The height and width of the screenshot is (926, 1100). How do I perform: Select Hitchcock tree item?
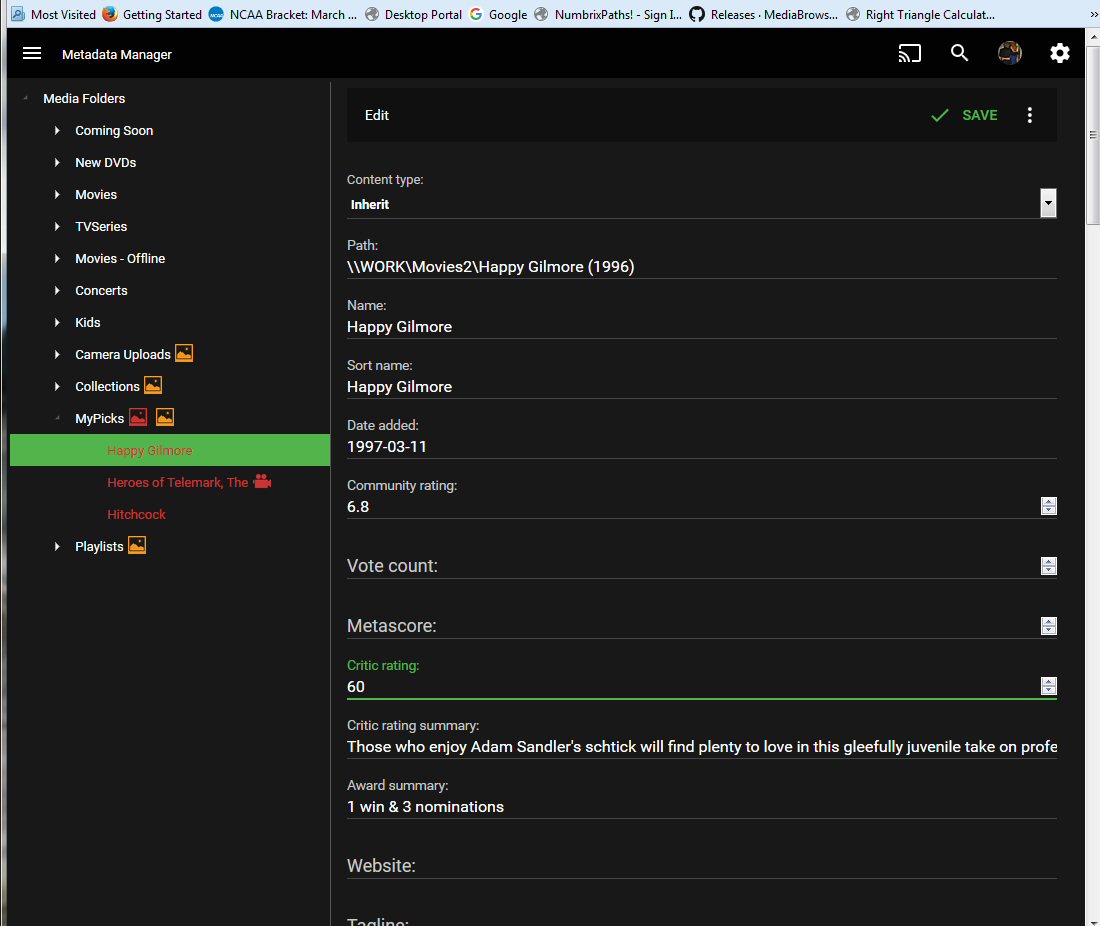tap(136, 514)
